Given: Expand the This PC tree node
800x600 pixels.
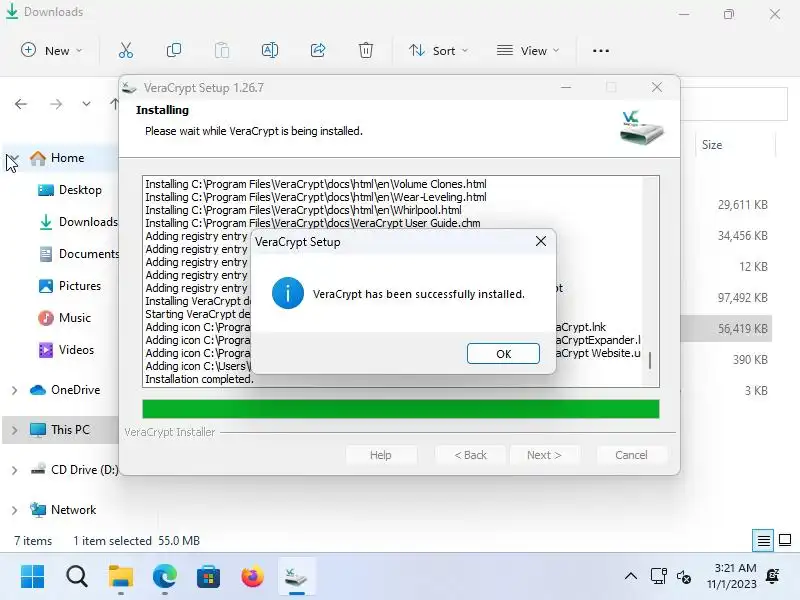Looking at the screenshot, I should pyautogui.click(x=14, y=430).
